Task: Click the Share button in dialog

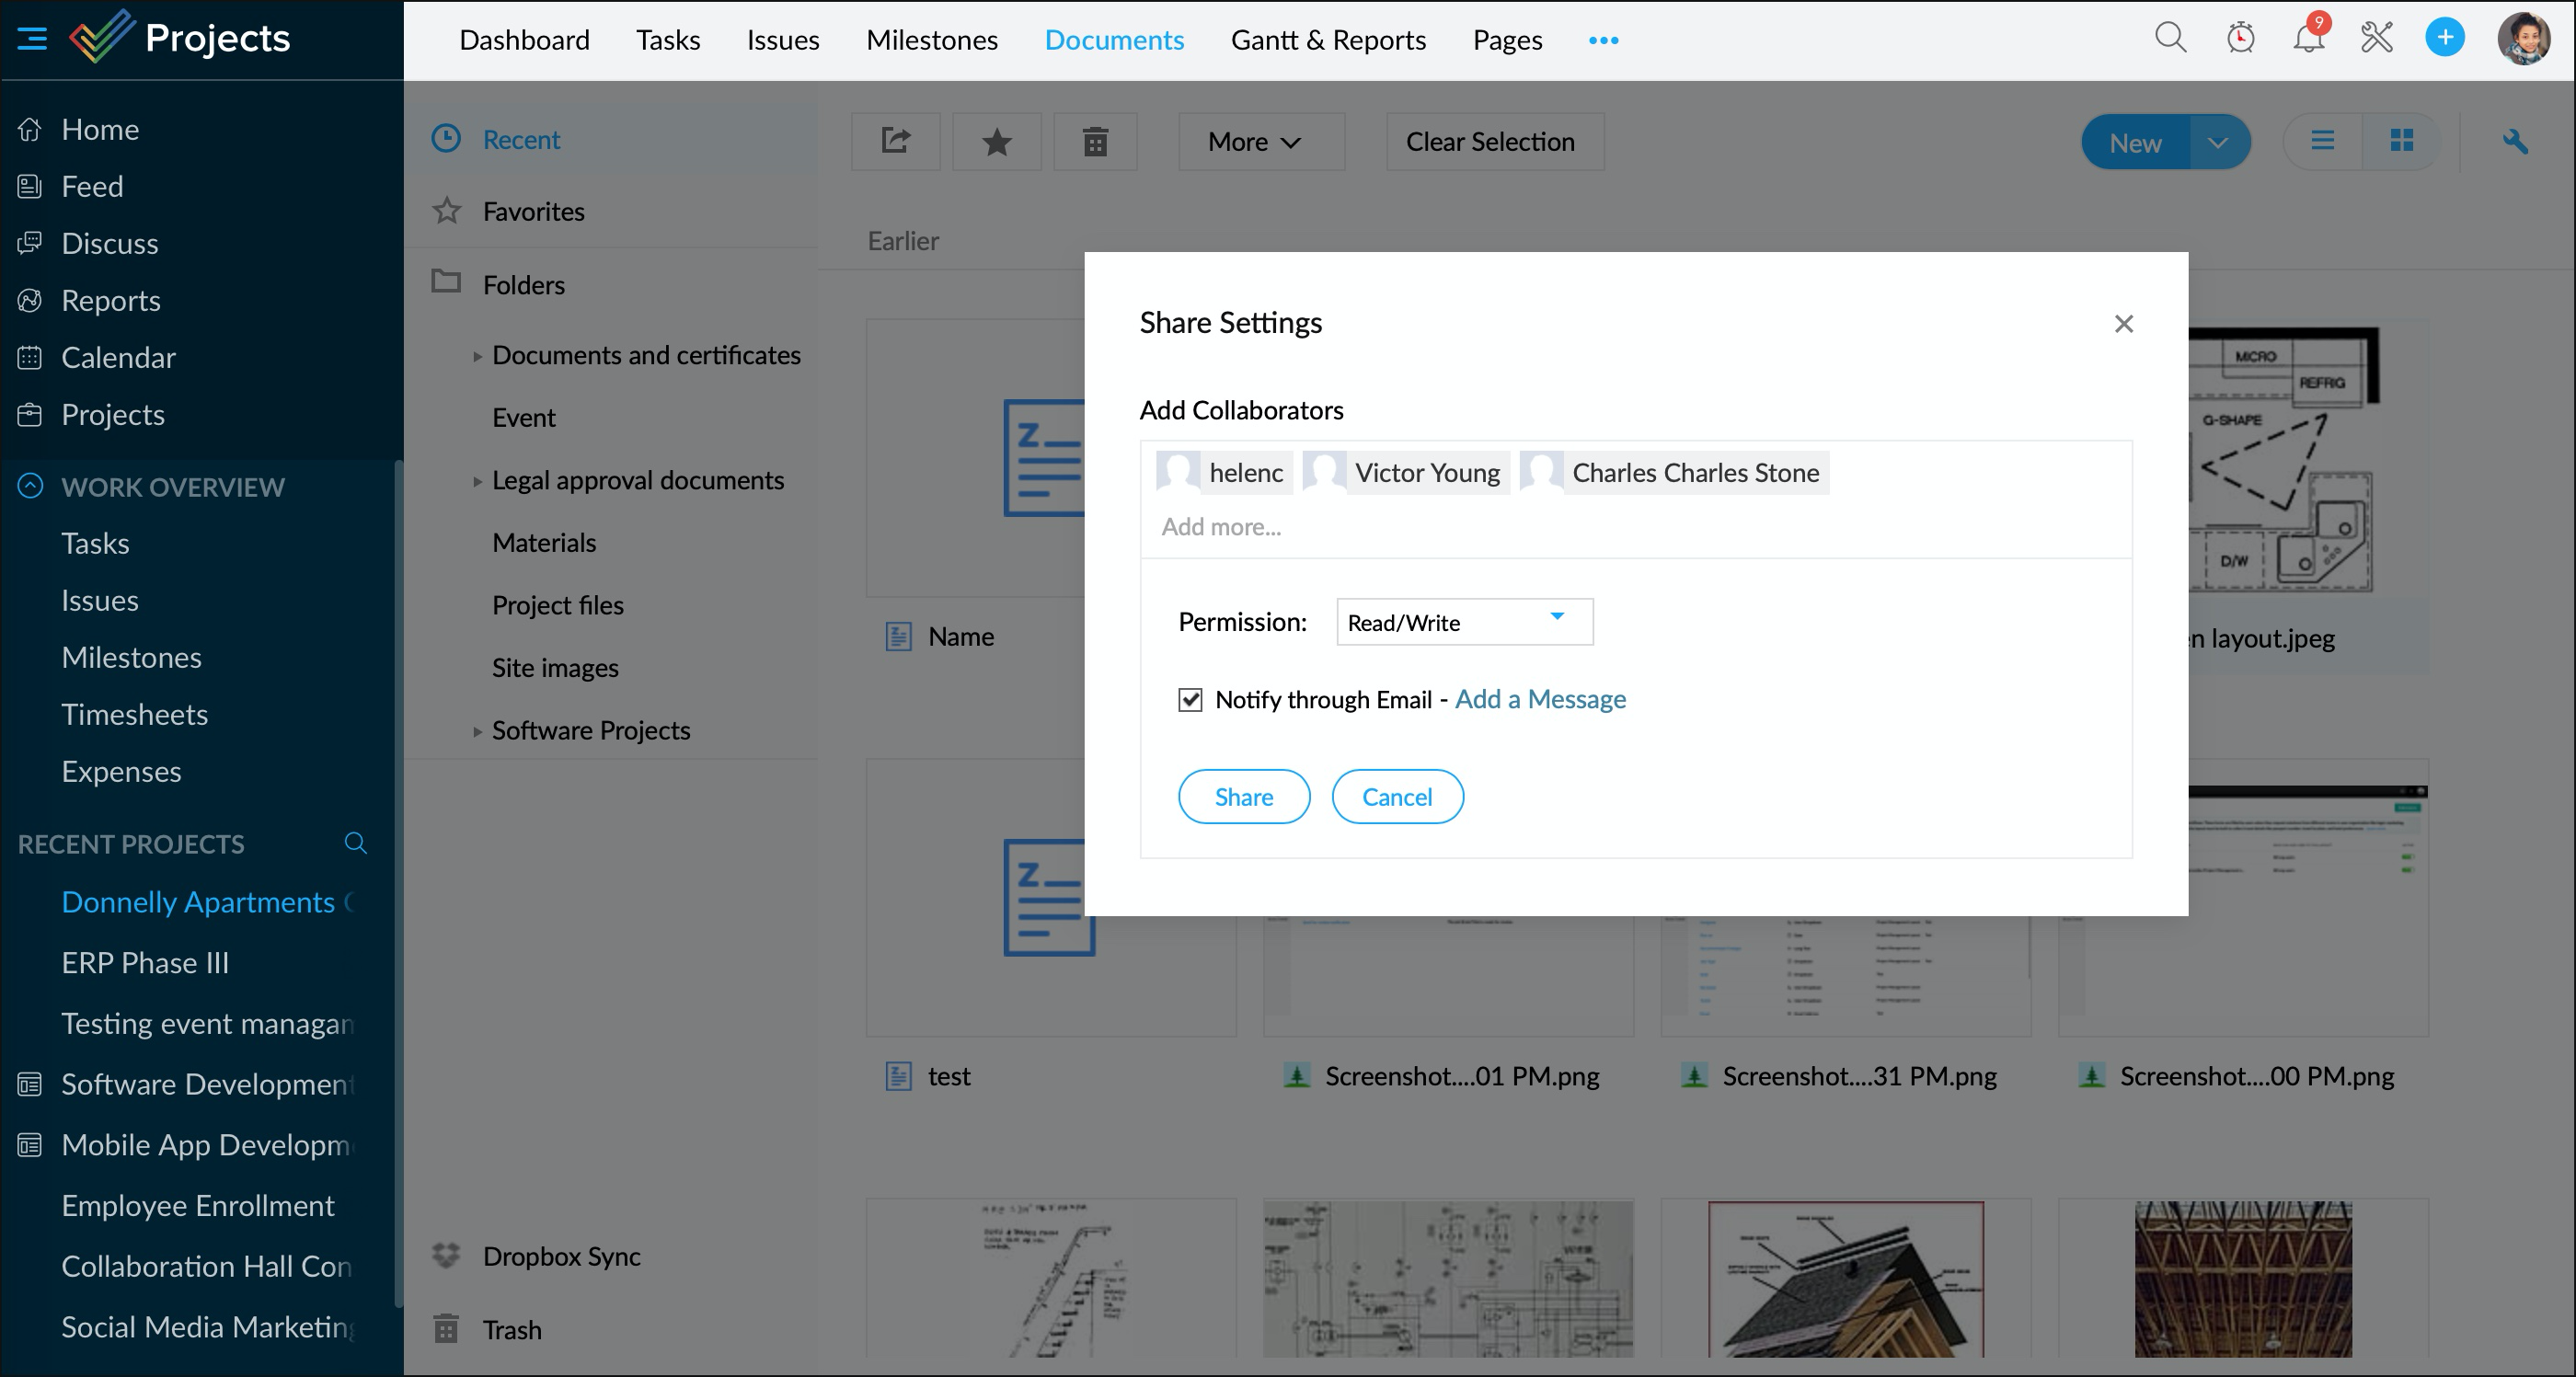Action: point(1243,797)
